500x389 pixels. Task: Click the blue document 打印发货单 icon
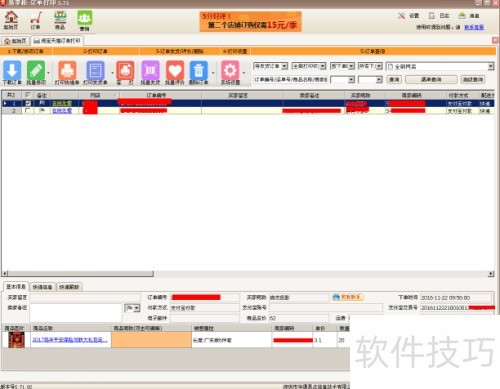[95, 72]
